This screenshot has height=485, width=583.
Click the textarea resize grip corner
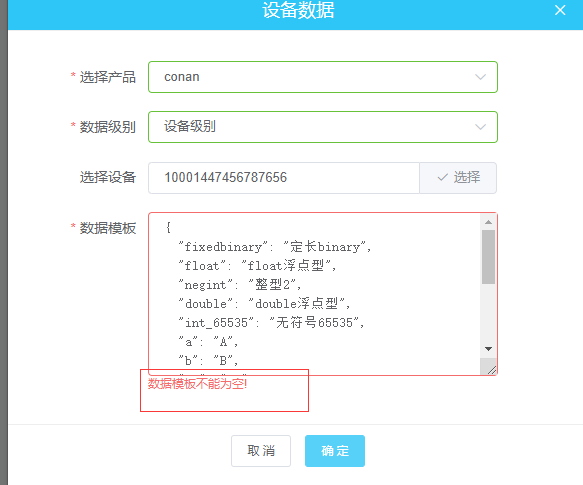pos(491,369)
